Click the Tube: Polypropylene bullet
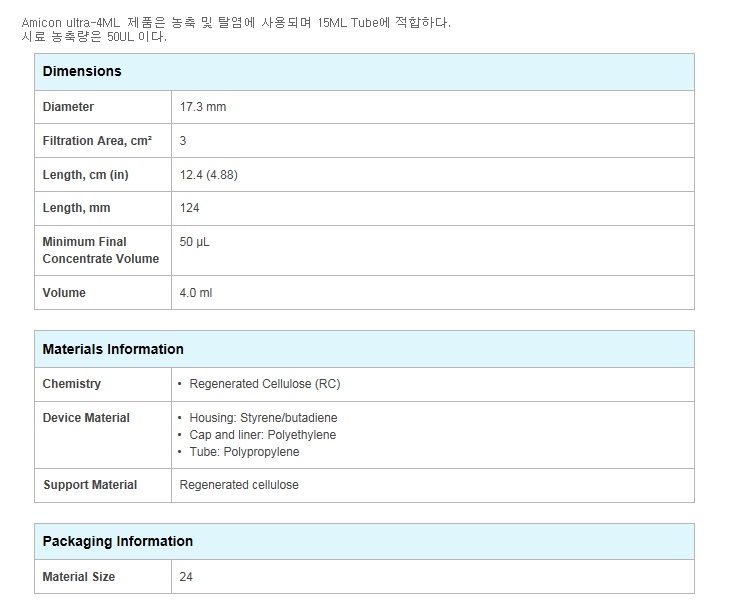 pos(244,452)
